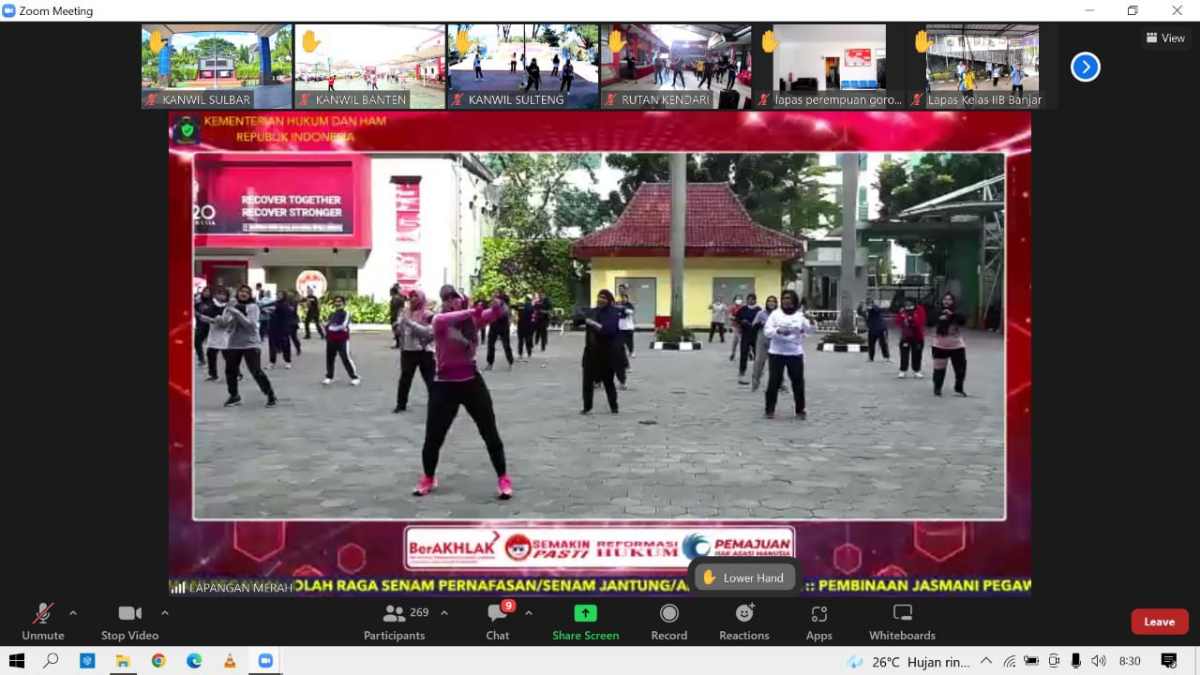
Task: Expand audio options arrow beside Unmute
Action: click(73, 613)
